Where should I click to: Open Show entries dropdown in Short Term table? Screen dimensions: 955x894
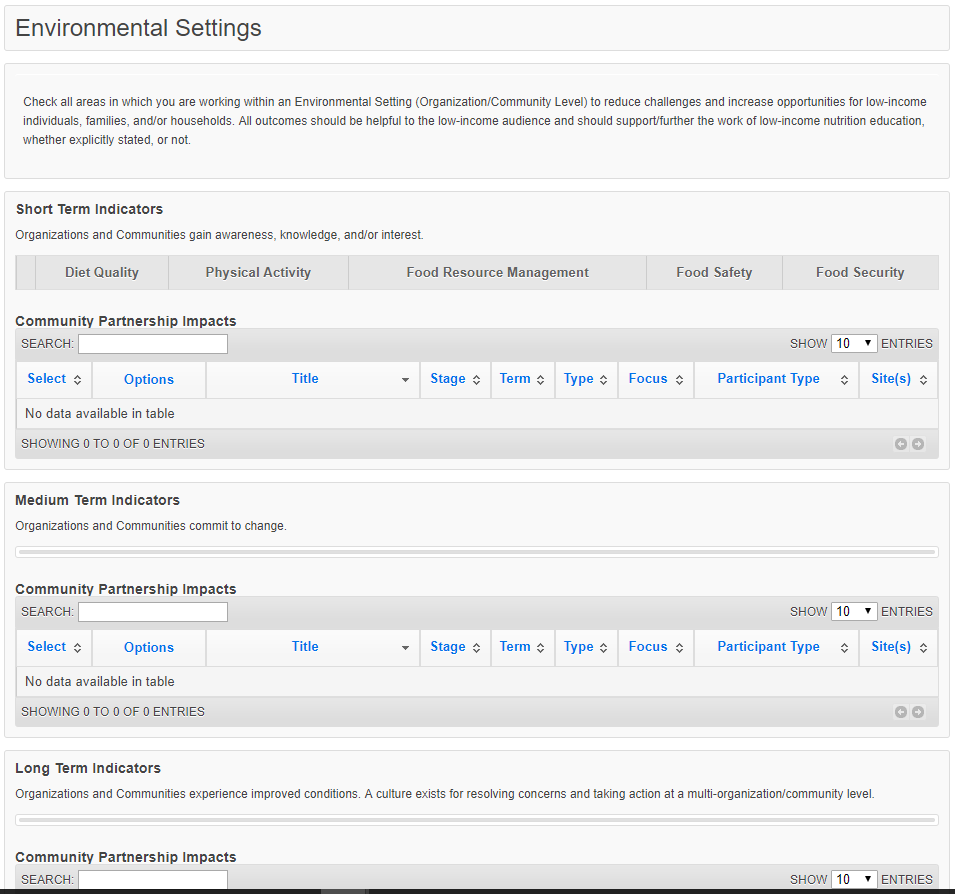coord(854,343)
